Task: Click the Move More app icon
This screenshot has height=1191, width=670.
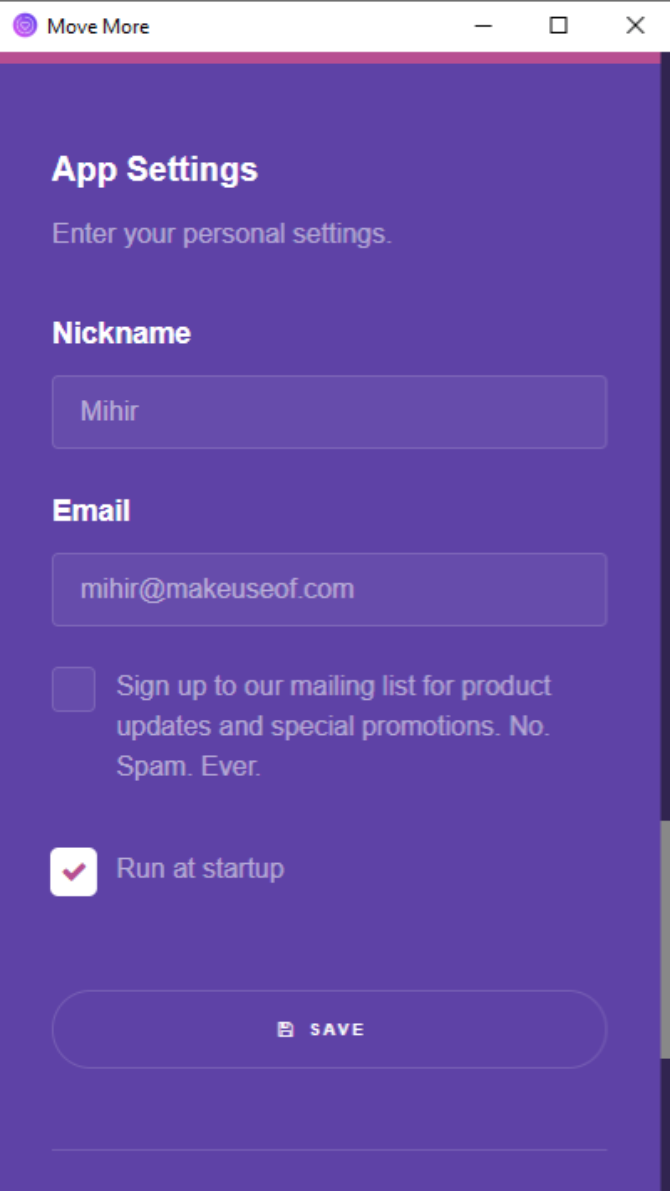Action: 25,26
